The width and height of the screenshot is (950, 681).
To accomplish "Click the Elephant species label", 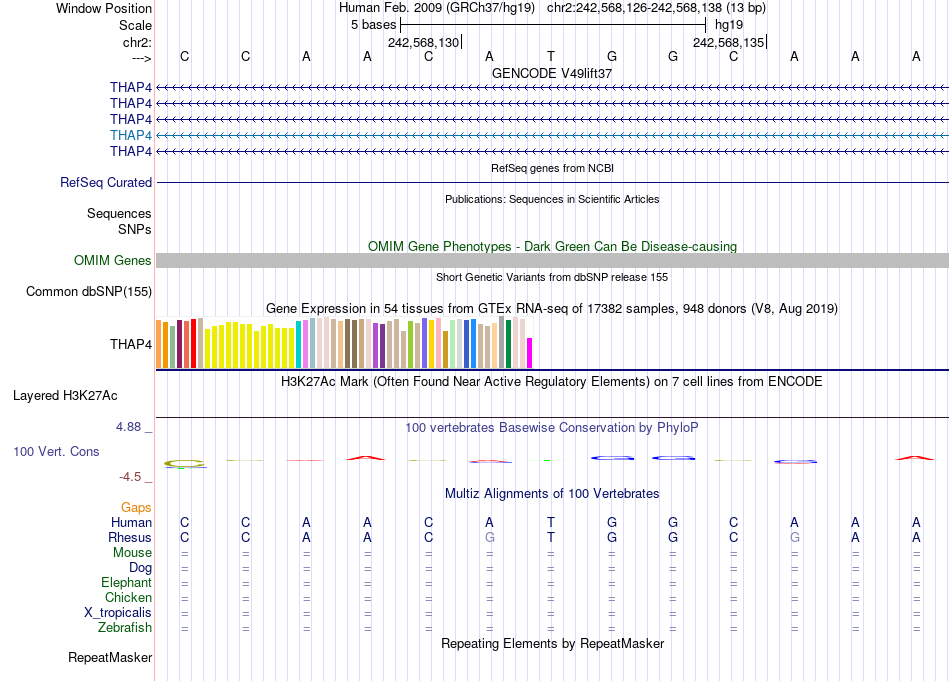I will tap(127, 582).
